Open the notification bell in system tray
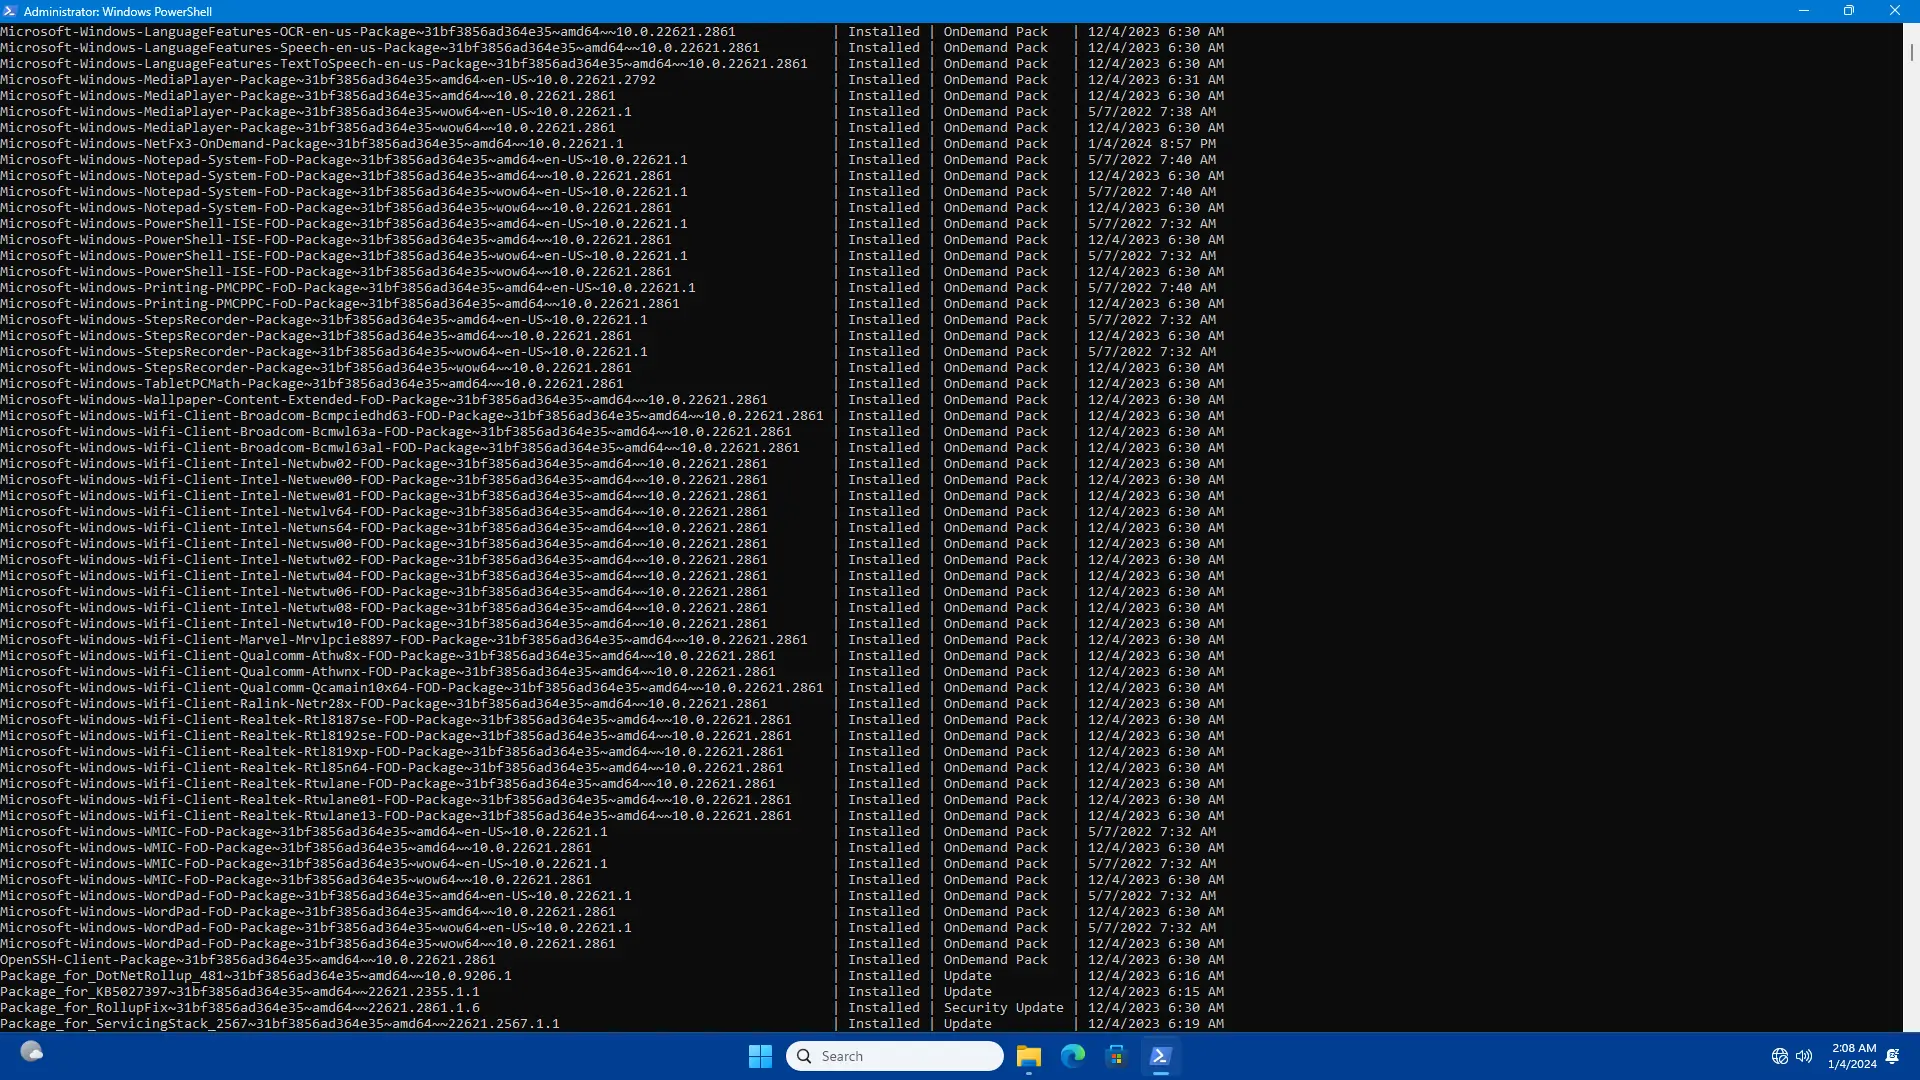The image size is (1920, 1080). click(x=1893, y=1056)
